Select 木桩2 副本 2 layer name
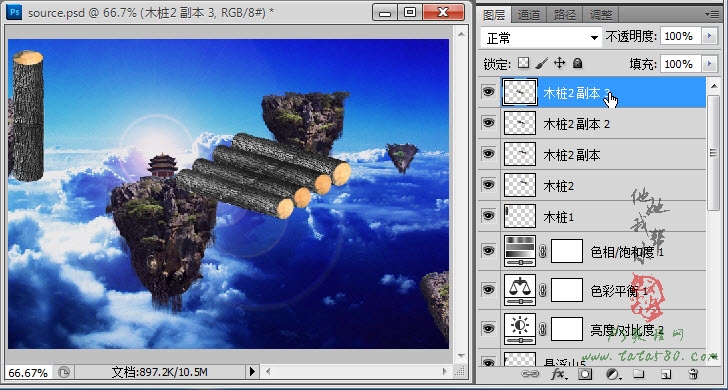This screenshot has height=390, width=728. (576, 124)
